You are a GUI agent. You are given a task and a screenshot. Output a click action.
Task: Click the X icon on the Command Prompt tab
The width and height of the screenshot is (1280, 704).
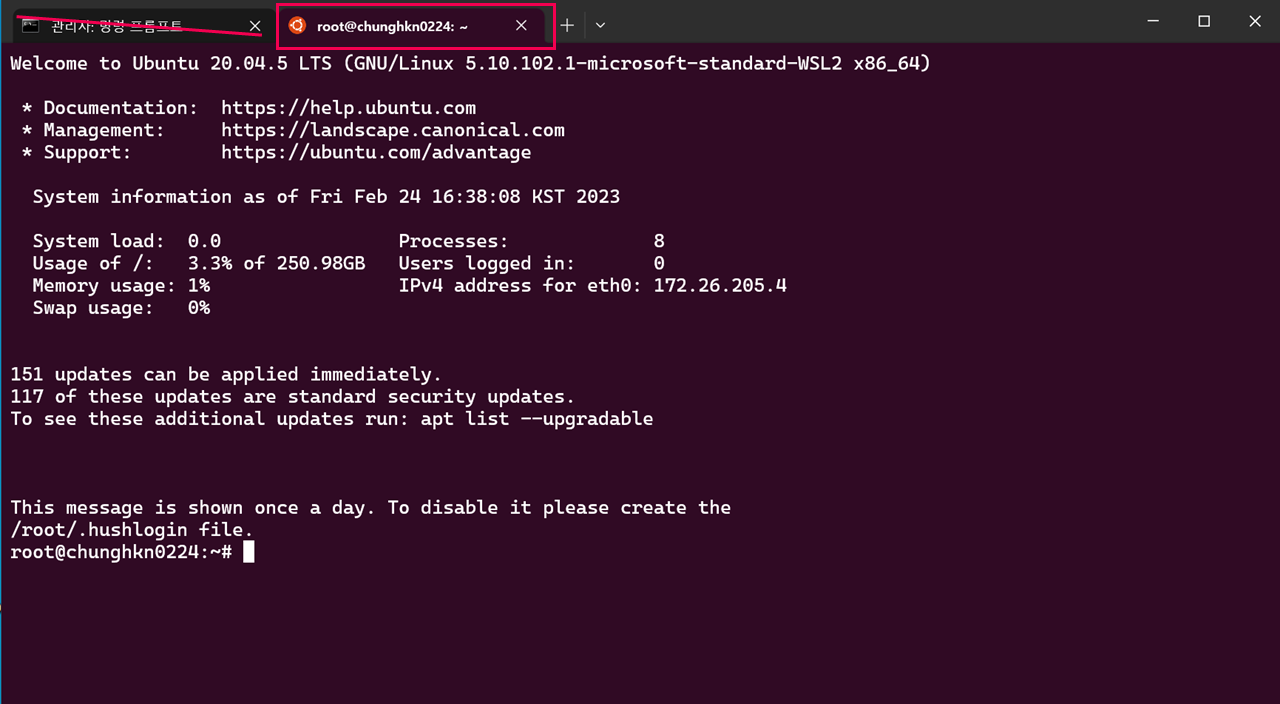(x=253, y=26)
